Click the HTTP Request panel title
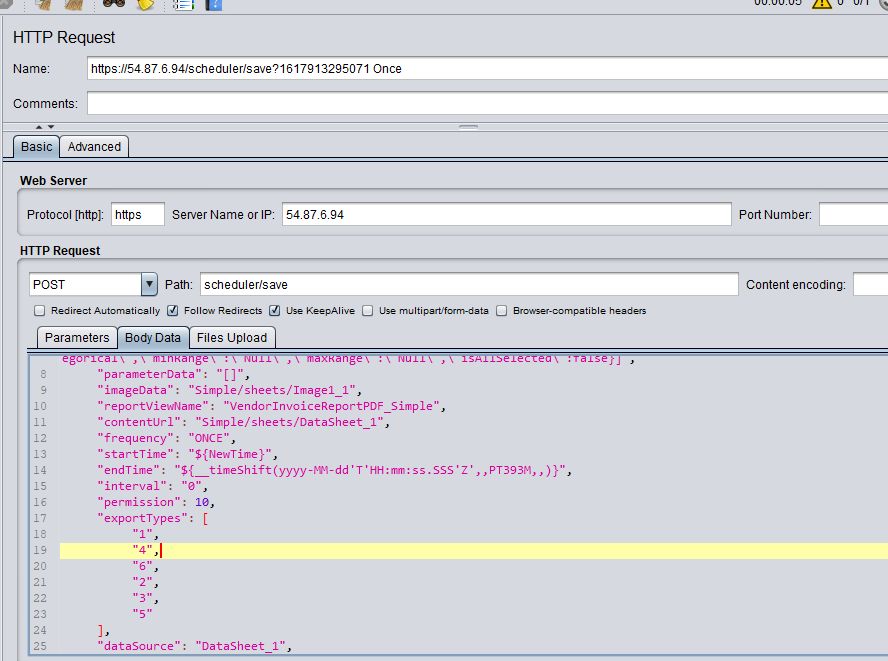Screen dimensions: 888x661 click(x=64, y=37)
